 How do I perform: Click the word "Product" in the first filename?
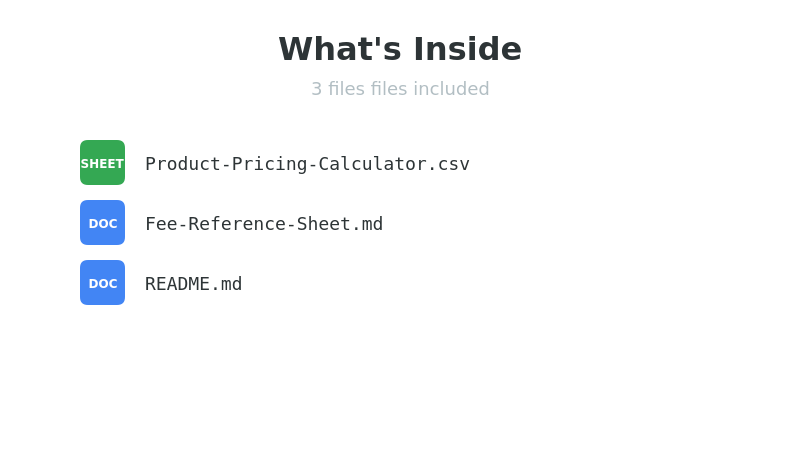tap(183, 164)
